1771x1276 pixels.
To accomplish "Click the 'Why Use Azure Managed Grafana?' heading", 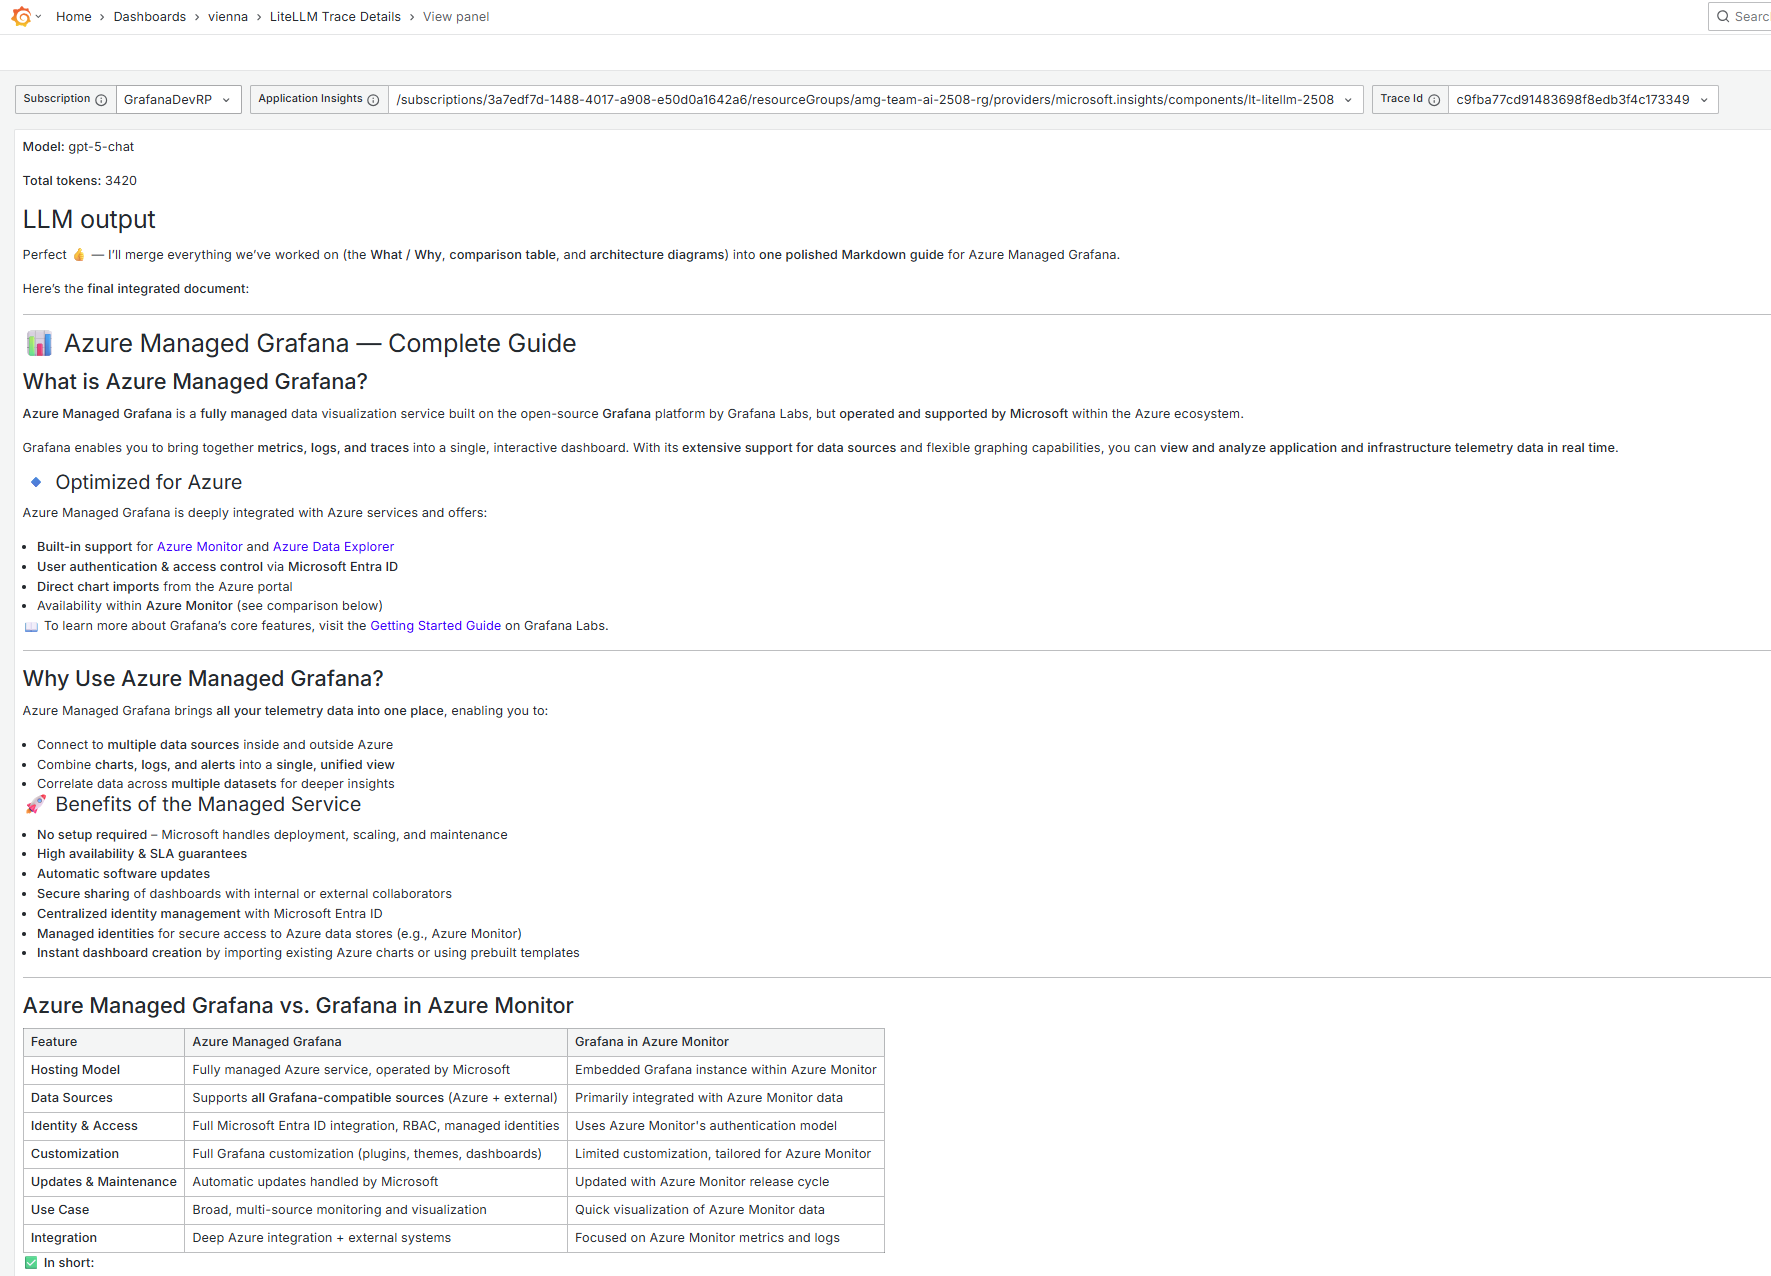I will pos(203,679).
